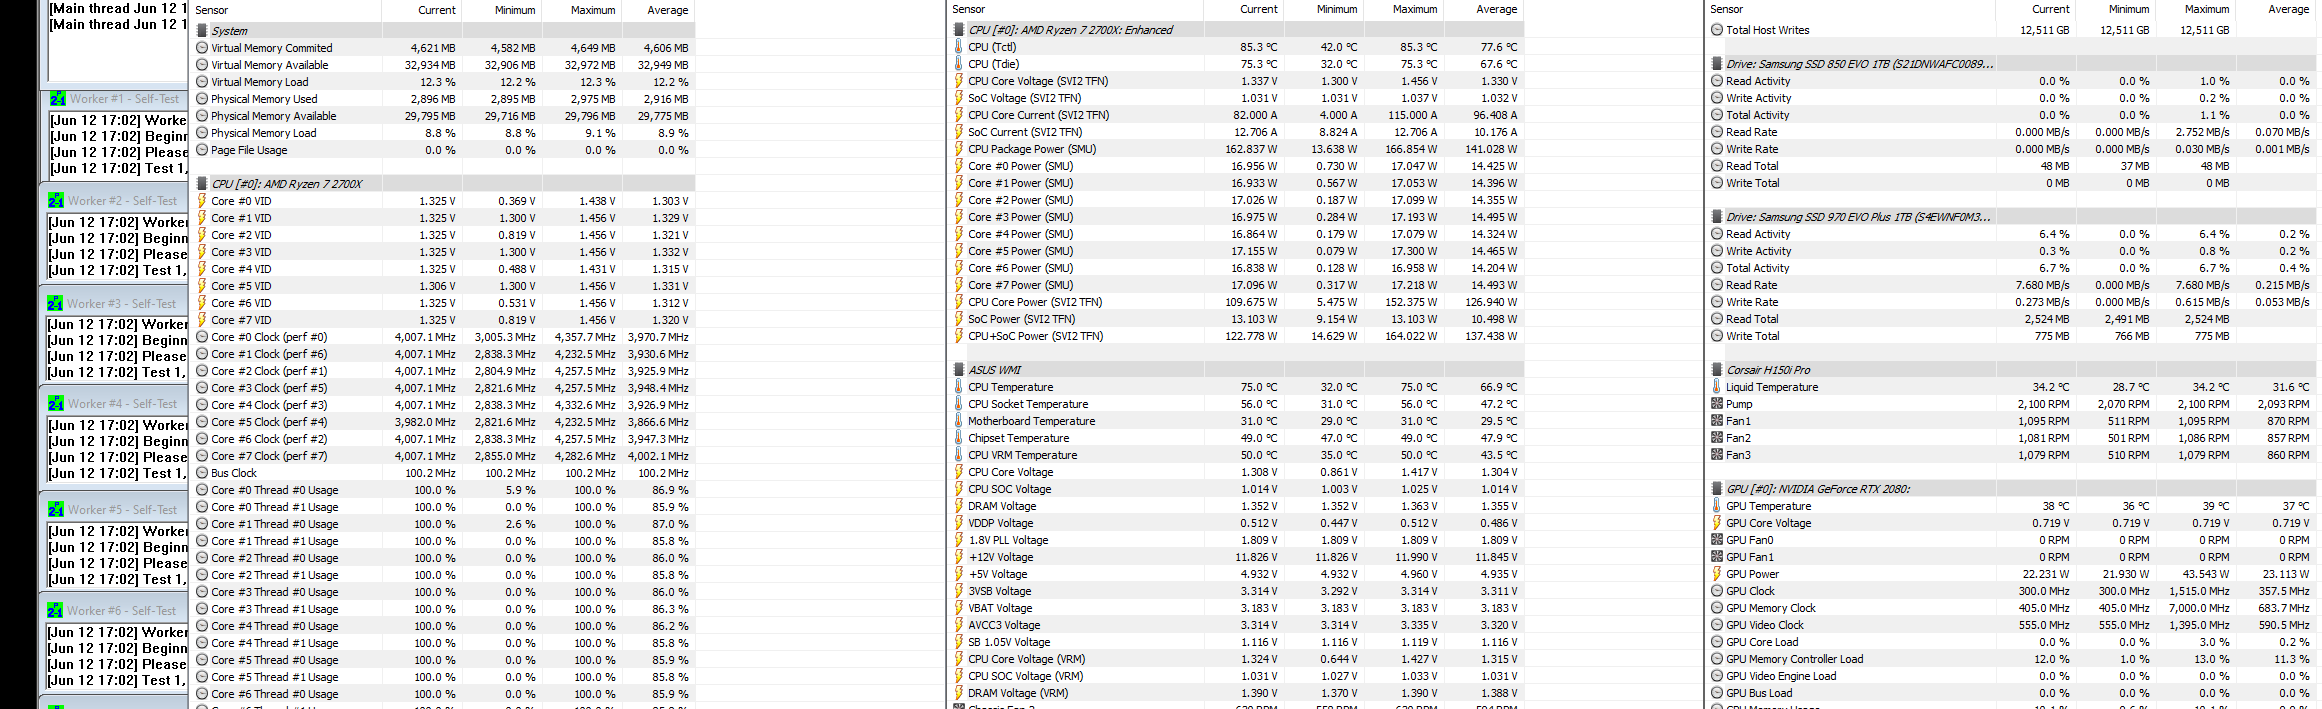
Task: Click the fan icon beside Fan3
Action: click(1717, 455)
